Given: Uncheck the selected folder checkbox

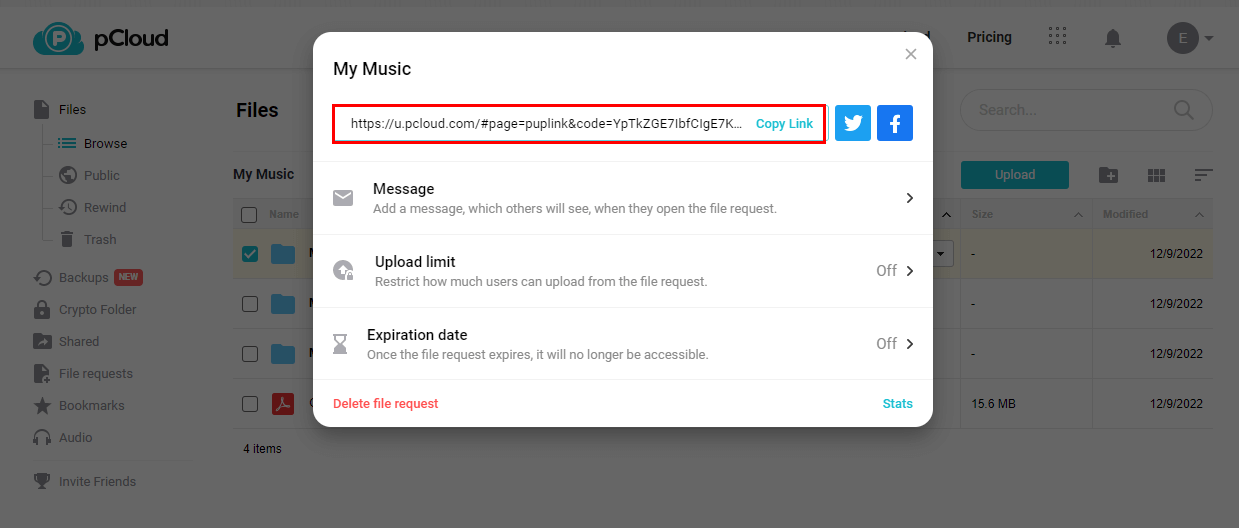Looking at the screenshot, I should (x=250, y=254).
